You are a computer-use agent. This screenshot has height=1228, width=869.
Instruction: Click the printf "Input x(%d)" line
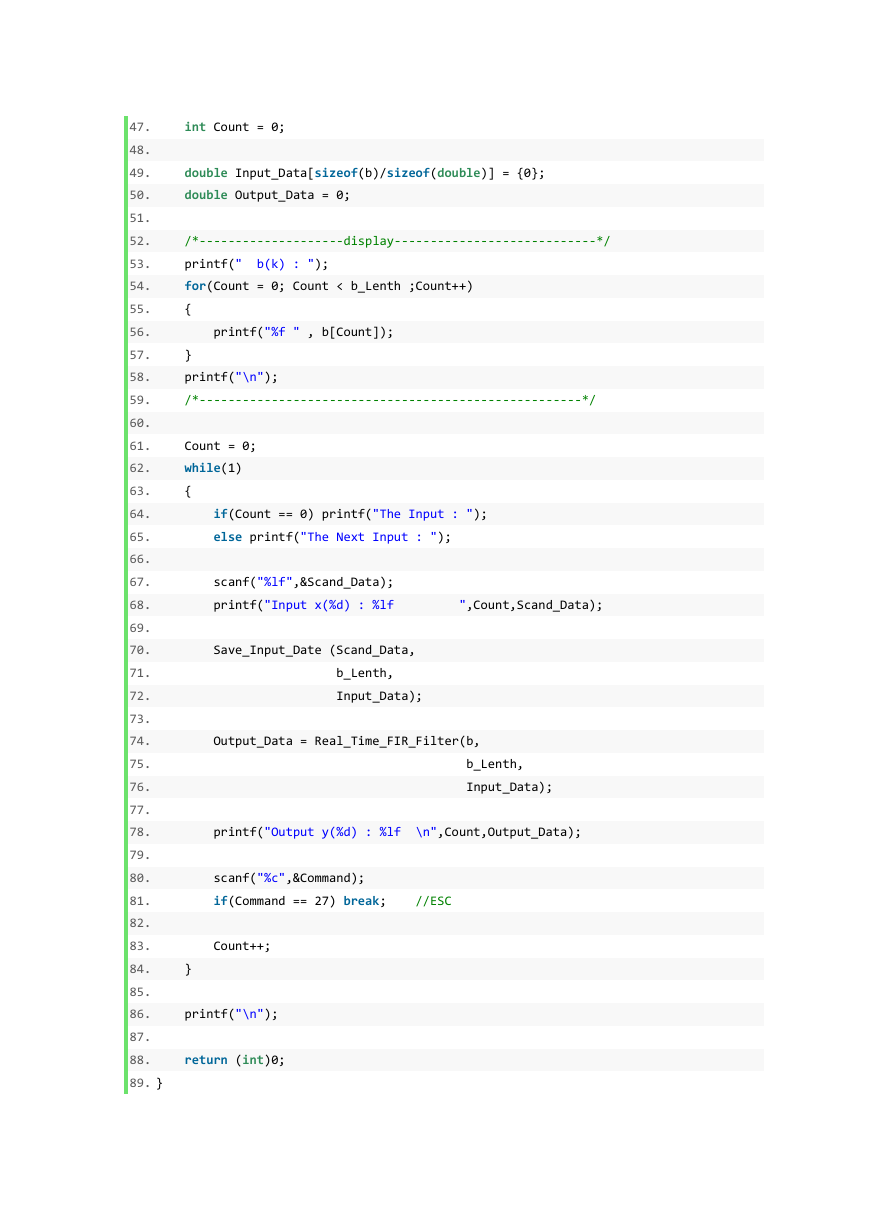pos(408,605)
